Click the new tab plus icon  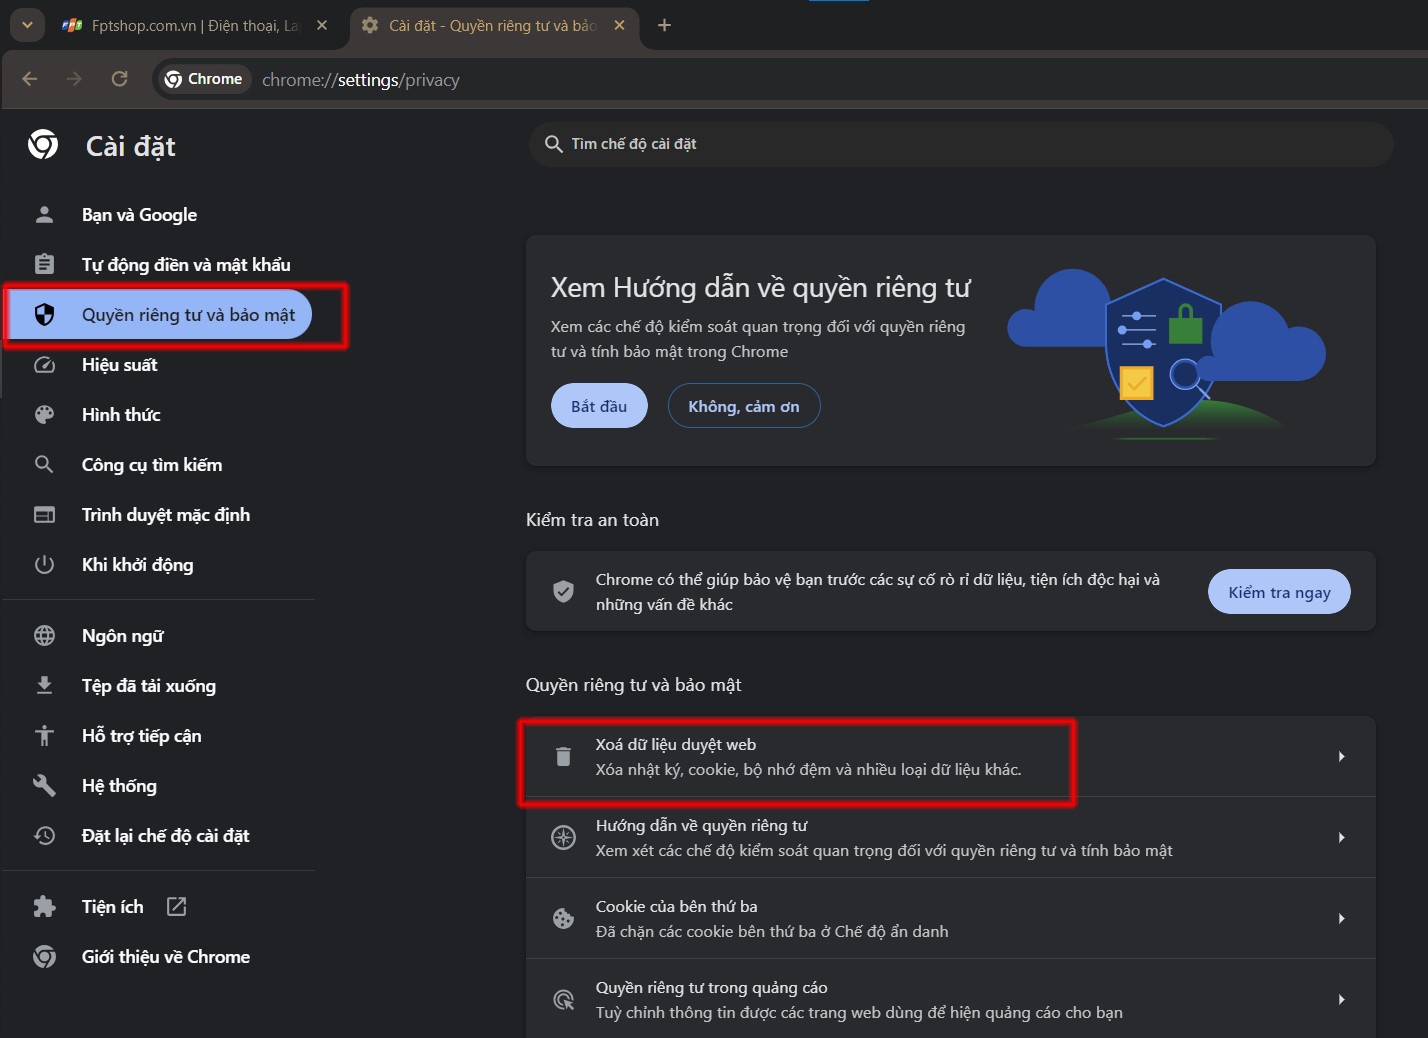(x=664, y=25)
